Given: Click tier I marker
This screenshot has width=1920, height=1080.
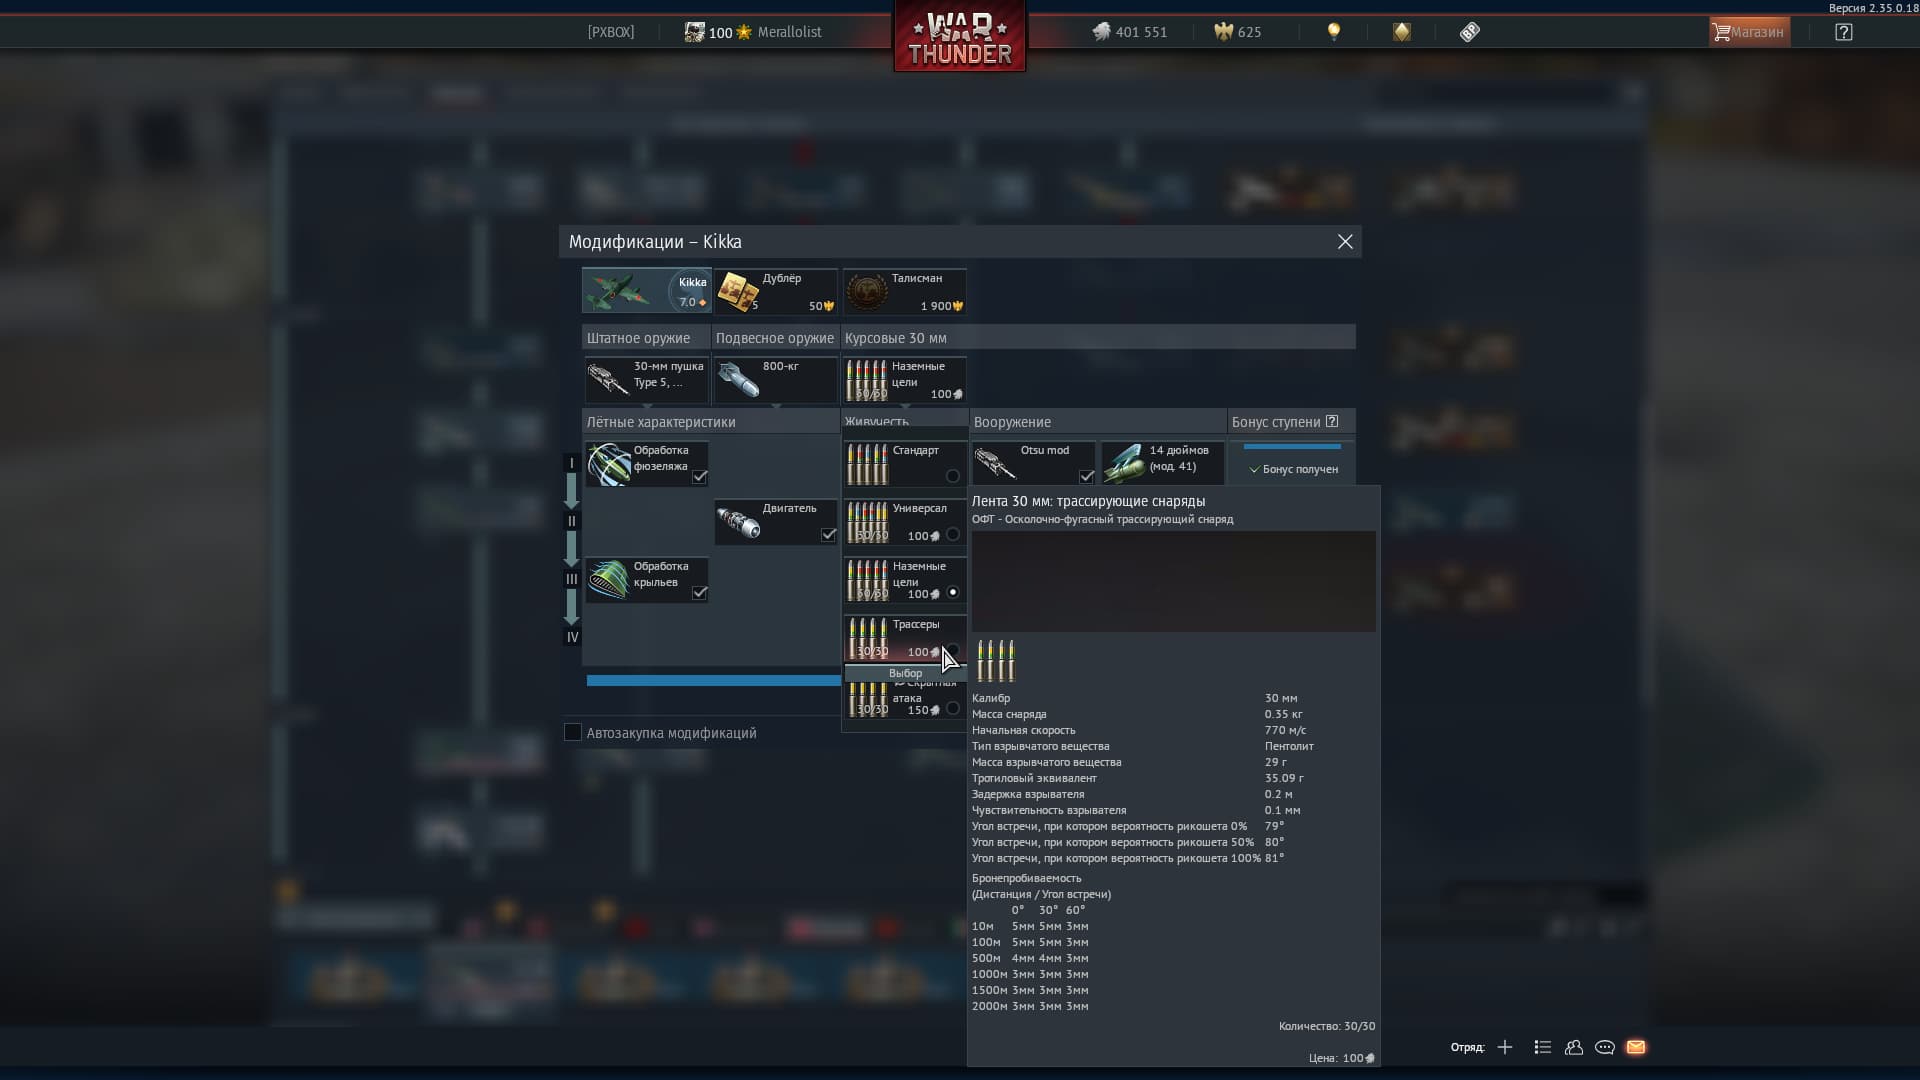Looking at the screenshot, I should tap(572, 463).
